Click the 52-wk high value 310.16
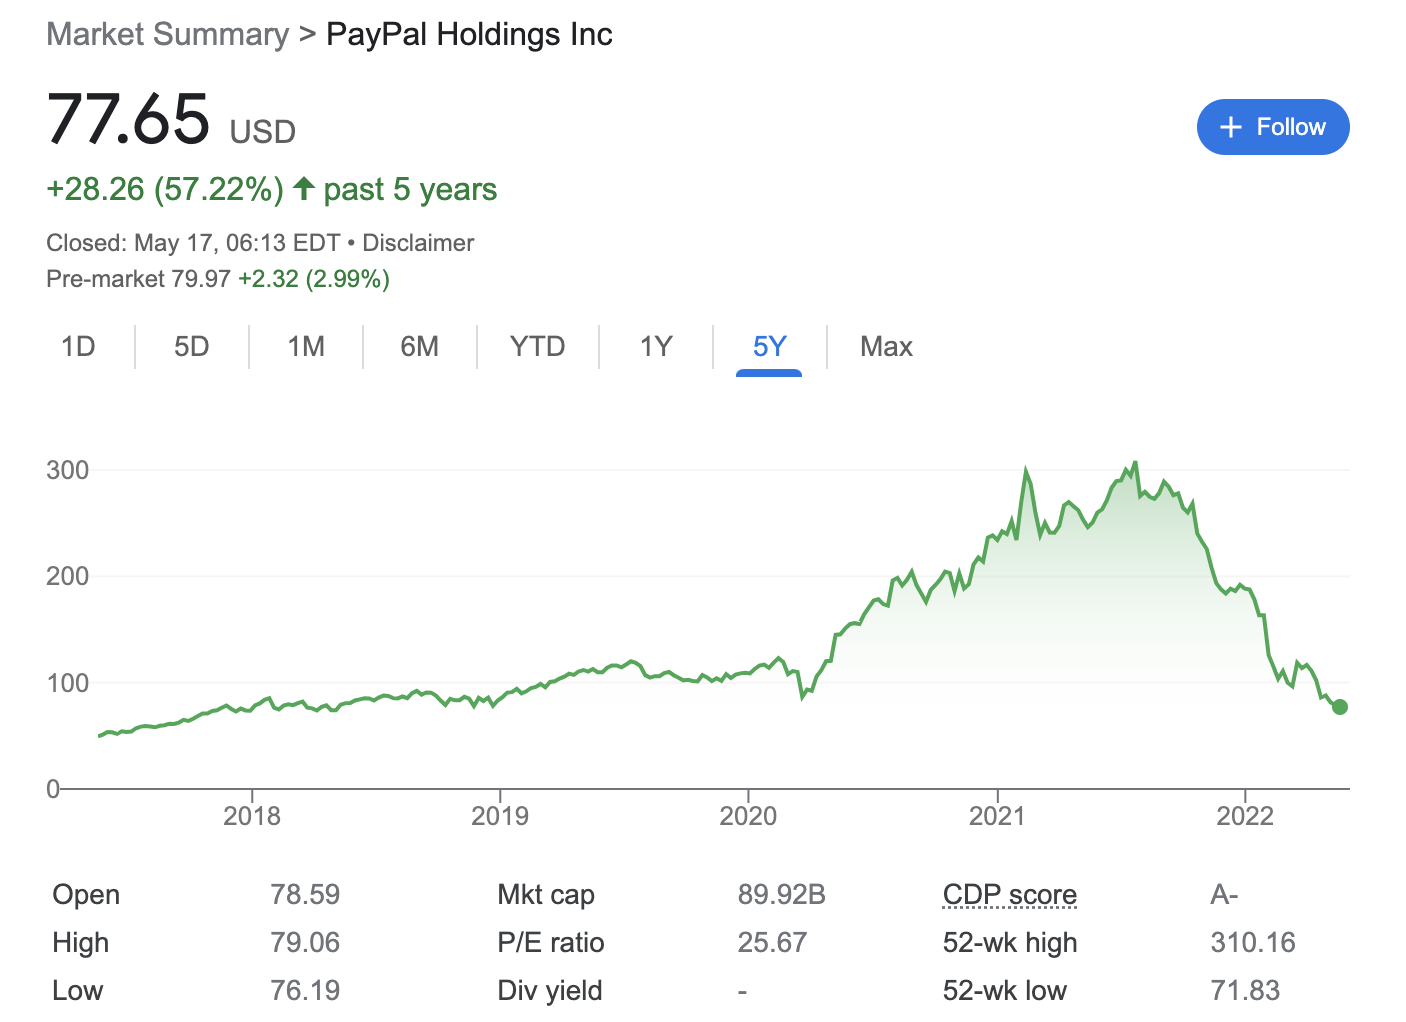The height and width of the screenshot is (1022, 1406). [1253, 942]
